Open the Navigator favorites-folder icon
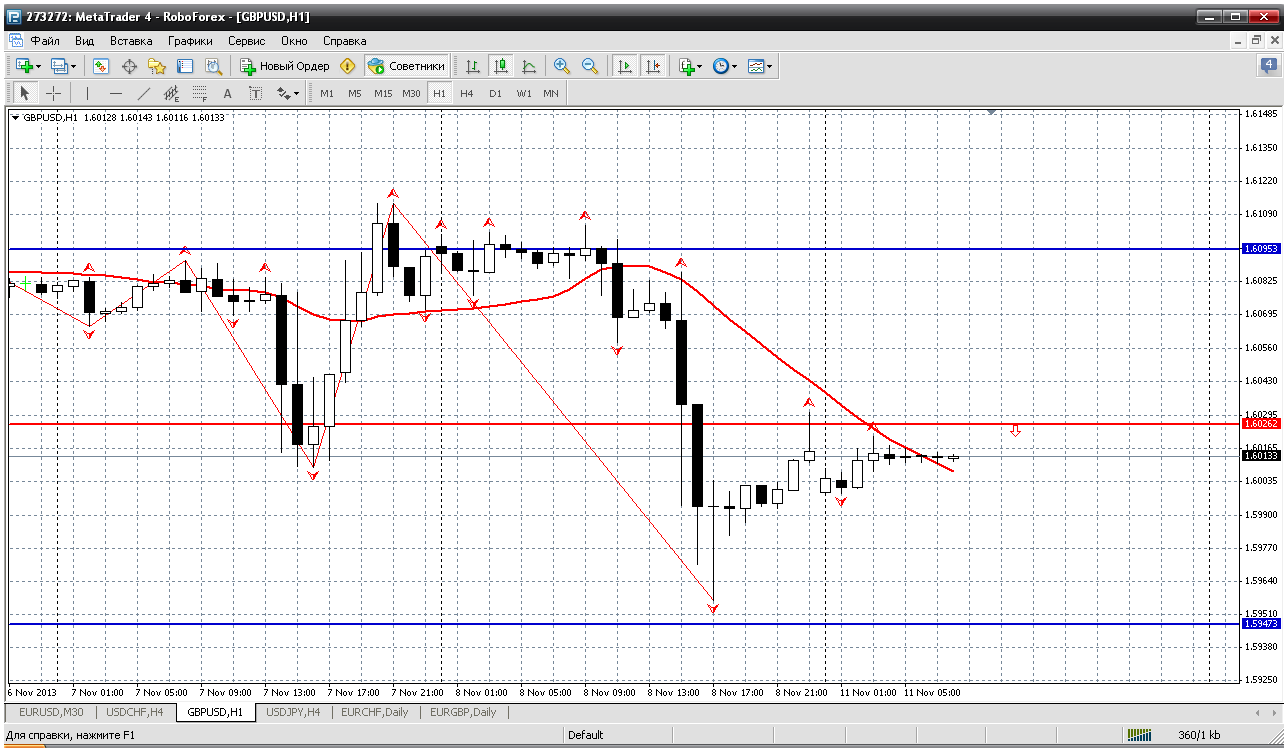The height and width of the screenshot is (748, 1288). (x=157, y=66)
